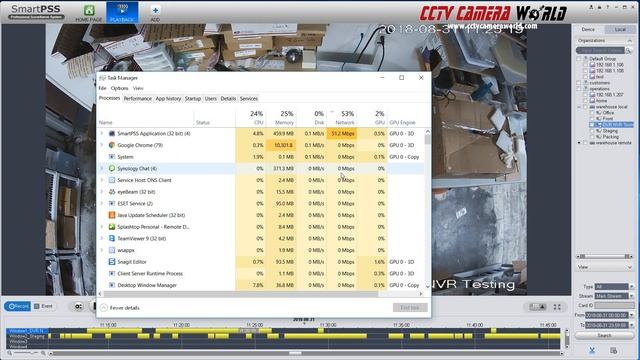Screen dimensions: 640x360
Task: Expand the View panel
Action: point(629,267)
